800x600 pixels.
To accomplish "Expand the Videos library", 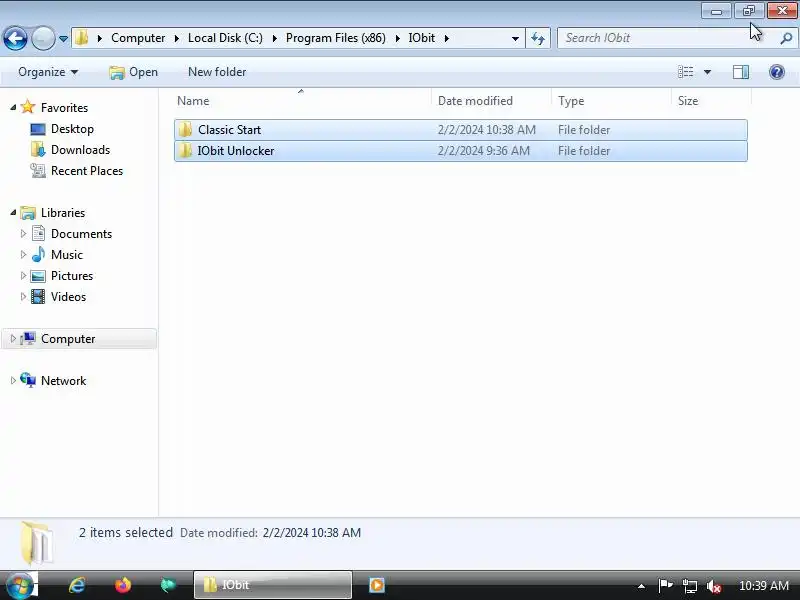I will tap(23, 296).
